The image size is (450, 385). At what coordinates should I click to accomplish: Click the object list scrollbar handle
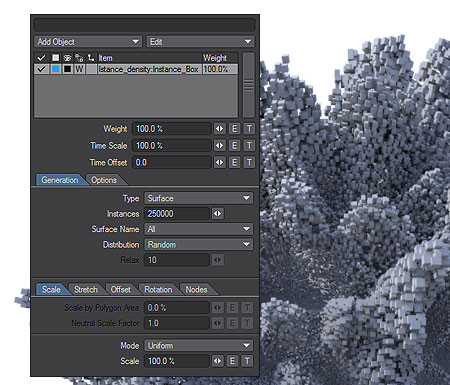249,85
